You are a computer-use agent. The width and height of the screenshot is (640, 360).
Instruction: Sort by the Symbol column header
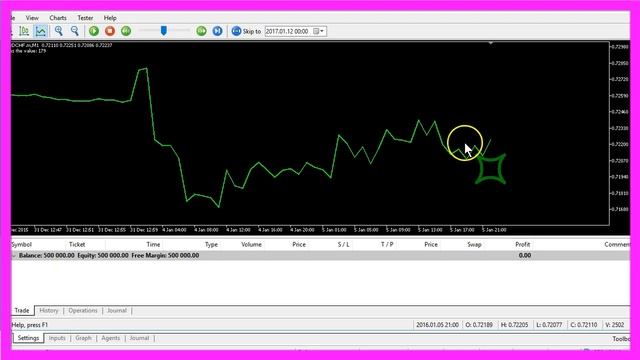(x=22, y=244)
